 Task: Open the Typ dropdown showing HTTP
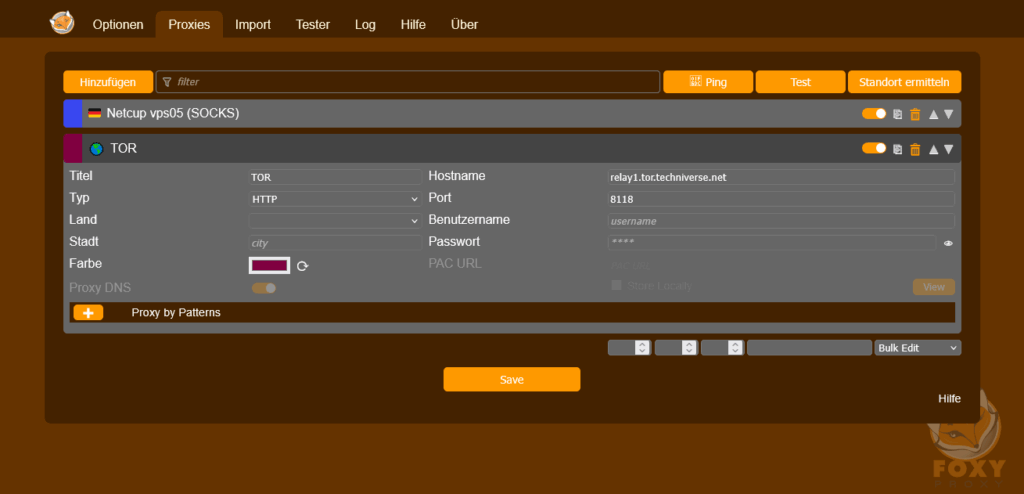click(x=335, y=198)
